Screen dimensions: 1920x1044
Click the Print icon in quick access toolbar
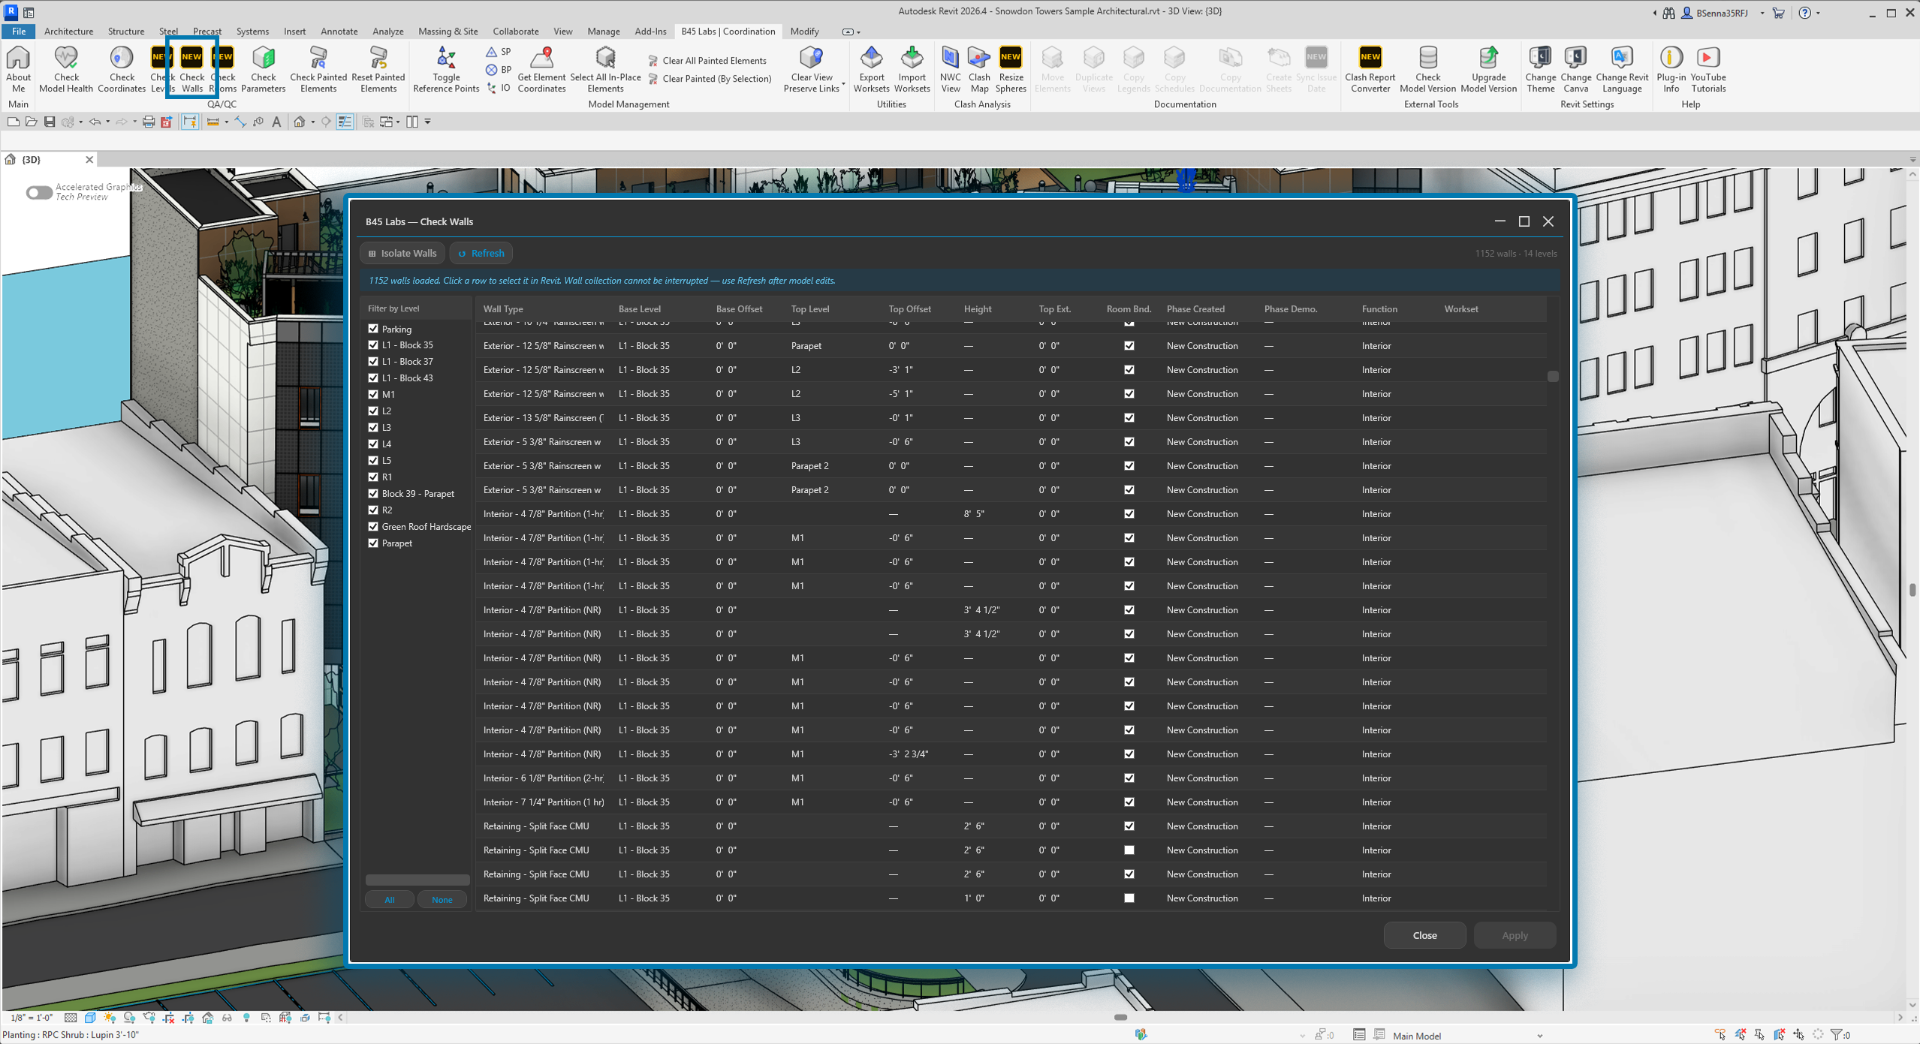(148, 122)
